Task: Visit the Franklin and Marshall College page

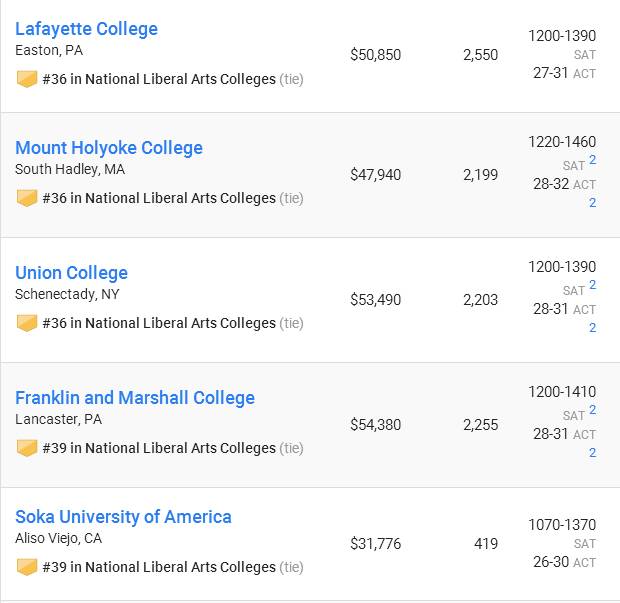Action: [x=135, y=398]
